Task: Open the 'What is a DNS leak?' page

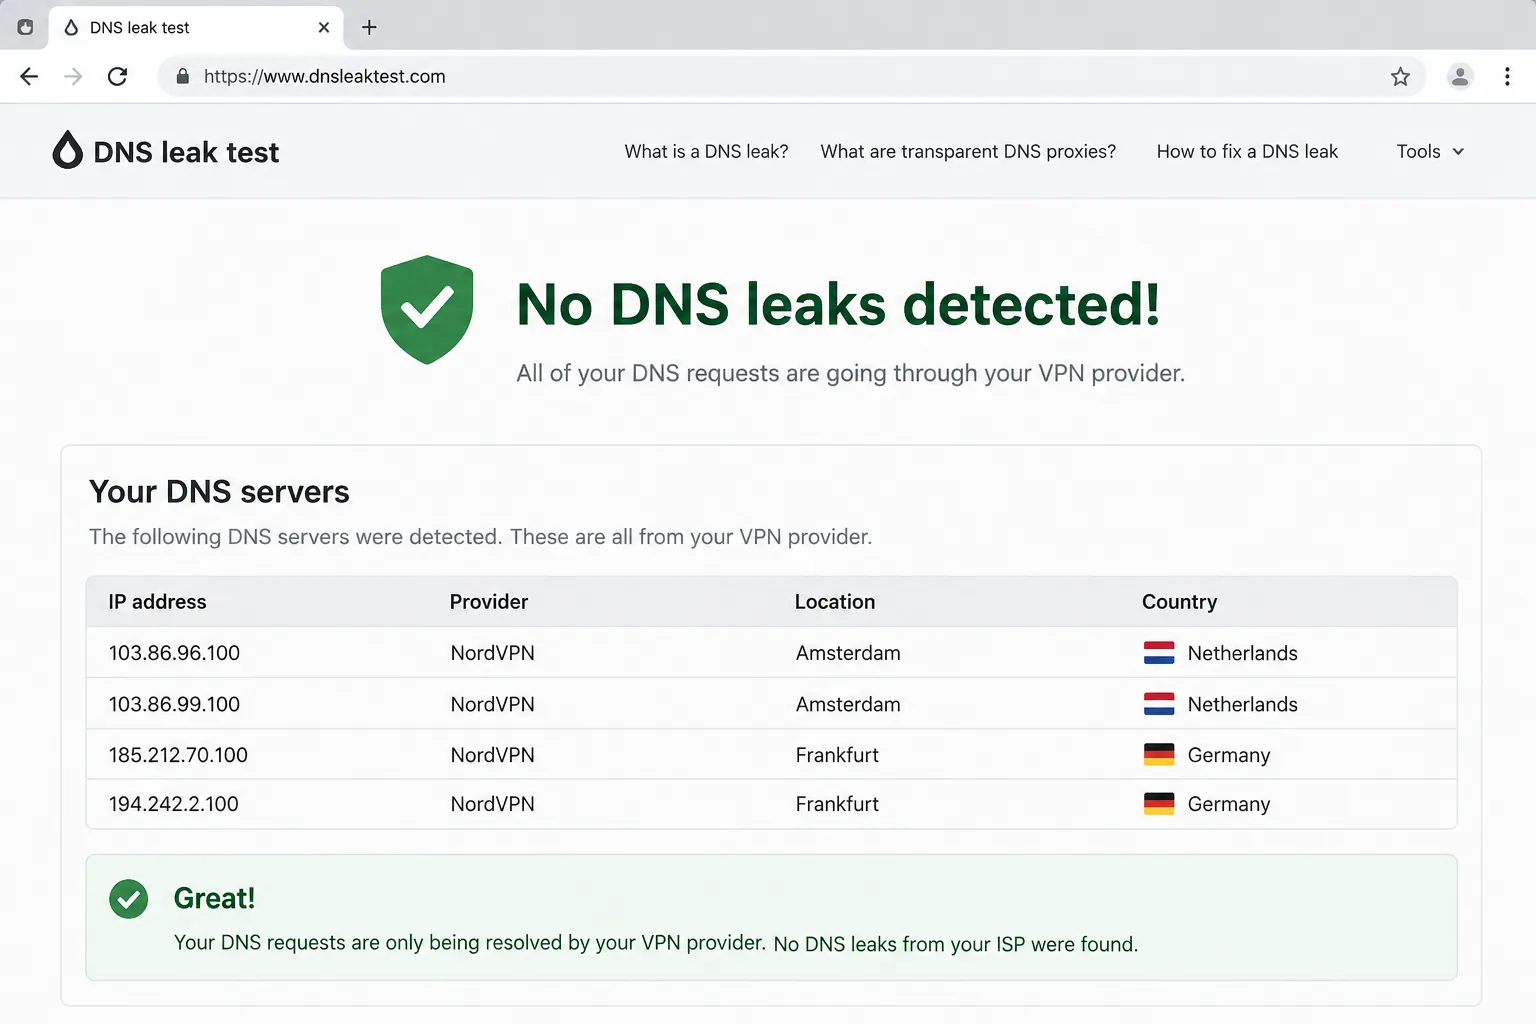Action: click(706, 151)
